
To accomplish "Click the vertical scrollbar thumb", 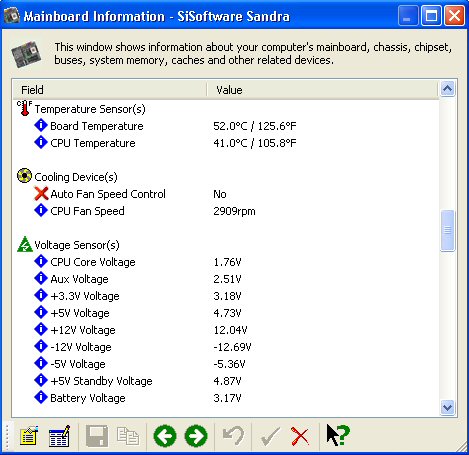I will pos(447,230).
